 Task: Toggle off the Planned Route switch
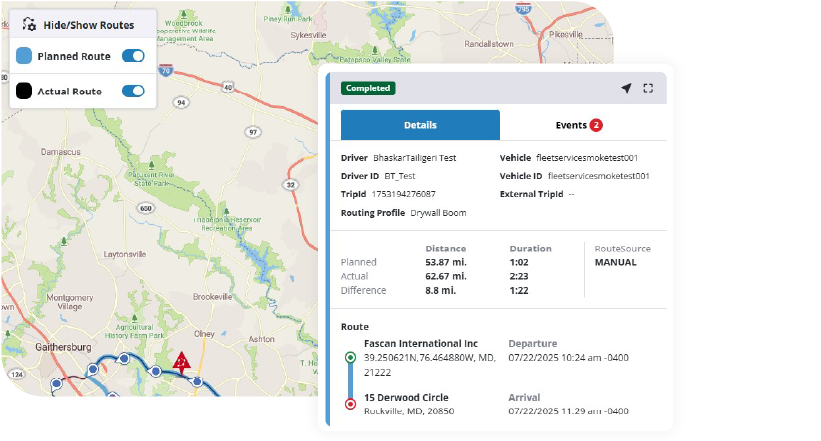click(133, 57)
